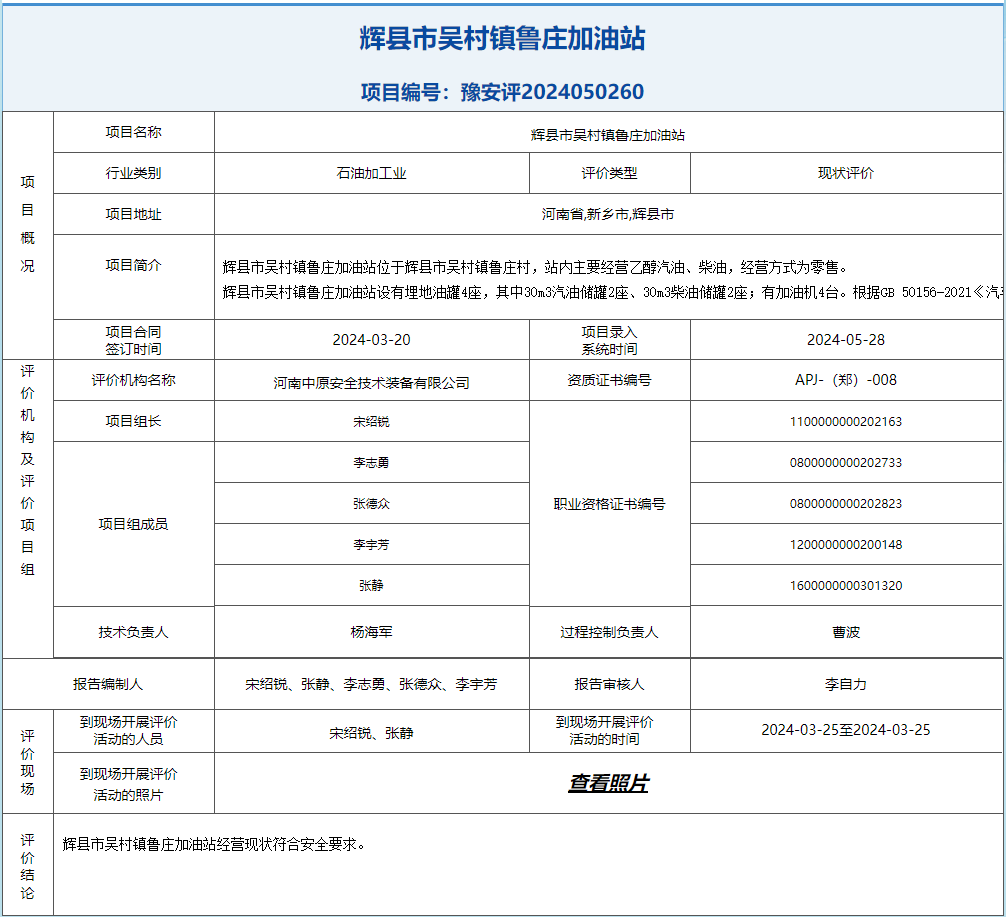
Task: Click the 资质证书编号 label
Action: (x=610, y=380)
